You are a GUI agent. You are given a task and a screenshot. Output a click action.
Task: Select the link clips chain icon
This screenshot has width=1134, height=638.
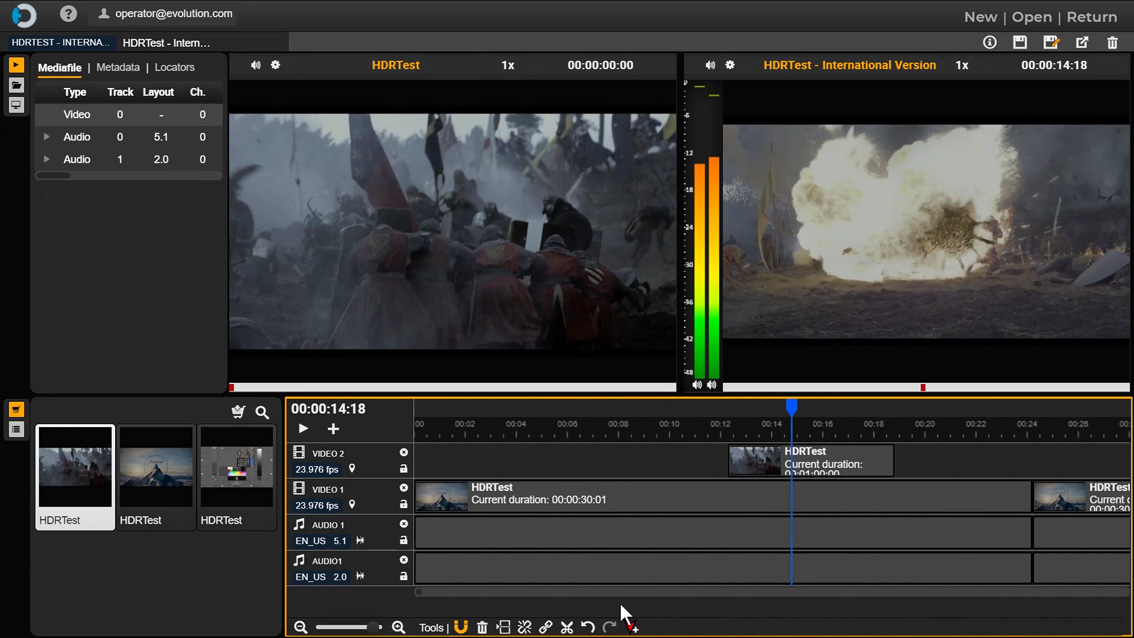545,627
